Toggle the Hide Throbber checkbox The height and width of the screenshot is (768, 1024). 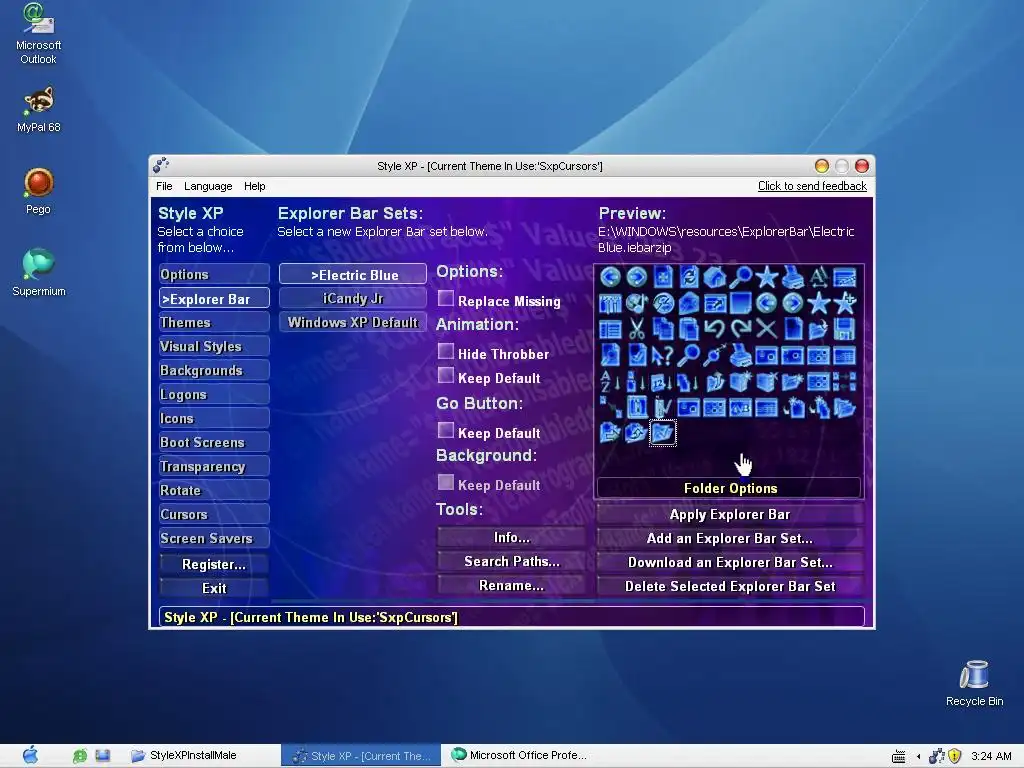pyautogui.click(x=445, y=351)
